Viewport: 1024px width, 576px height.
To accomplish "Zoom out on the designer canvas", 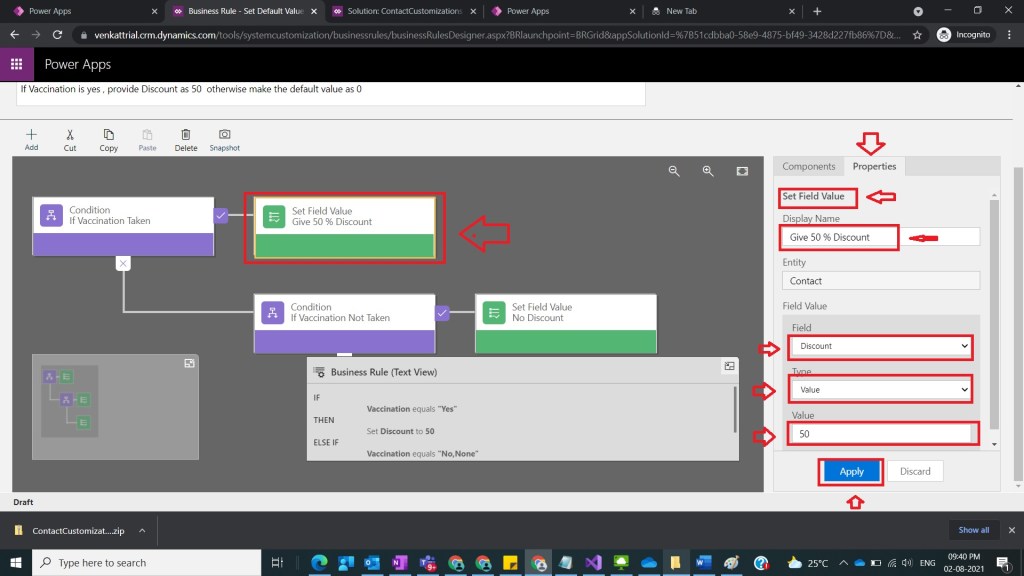I will [674, 171].
